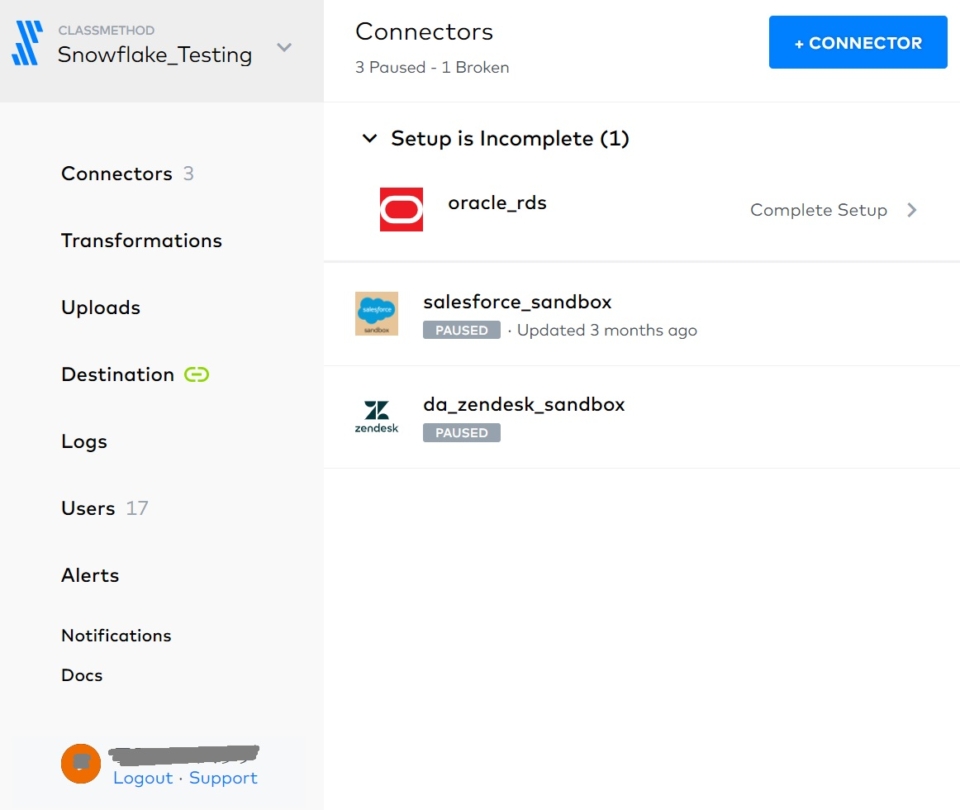Click the green link icon next to Destination

tap(196, 374)
